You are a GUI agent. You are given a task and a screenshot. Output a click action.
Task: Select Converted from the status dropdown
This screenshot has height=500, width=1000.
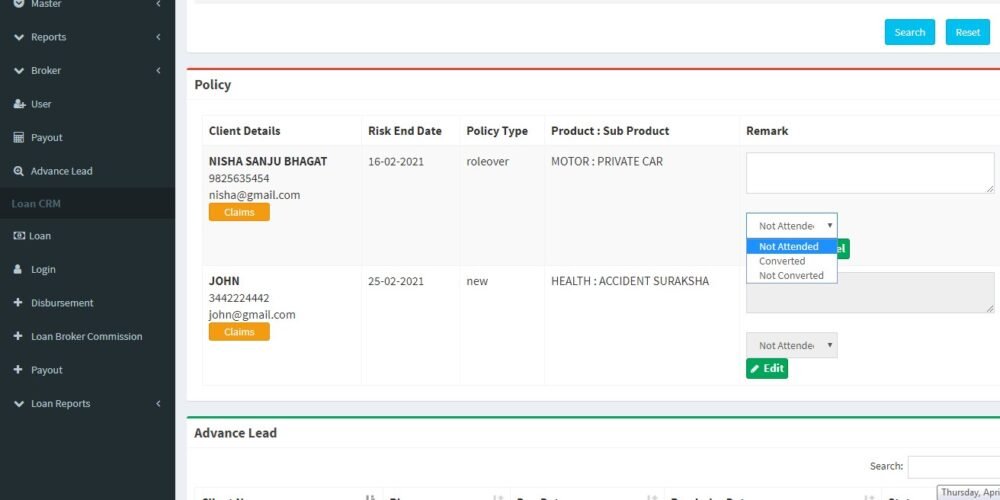coord(782,261)
